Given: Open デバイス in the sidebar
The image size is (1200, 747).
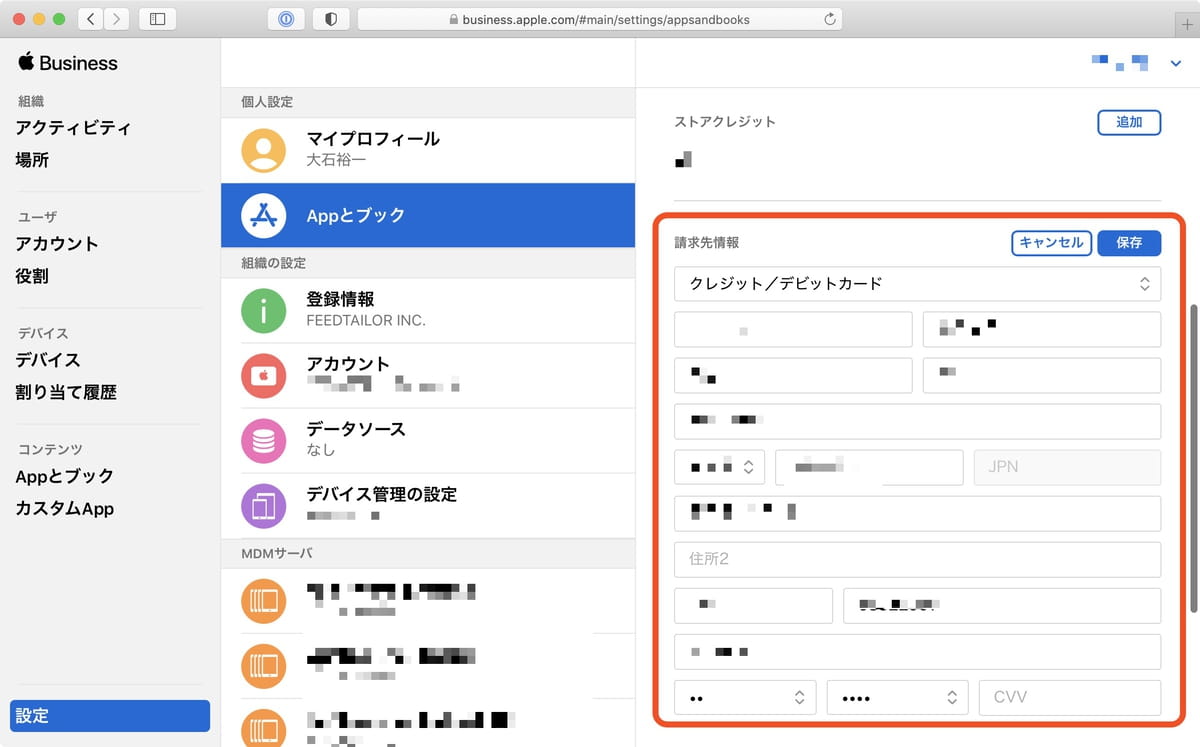Looking at the screenshot, I should 48,360.
